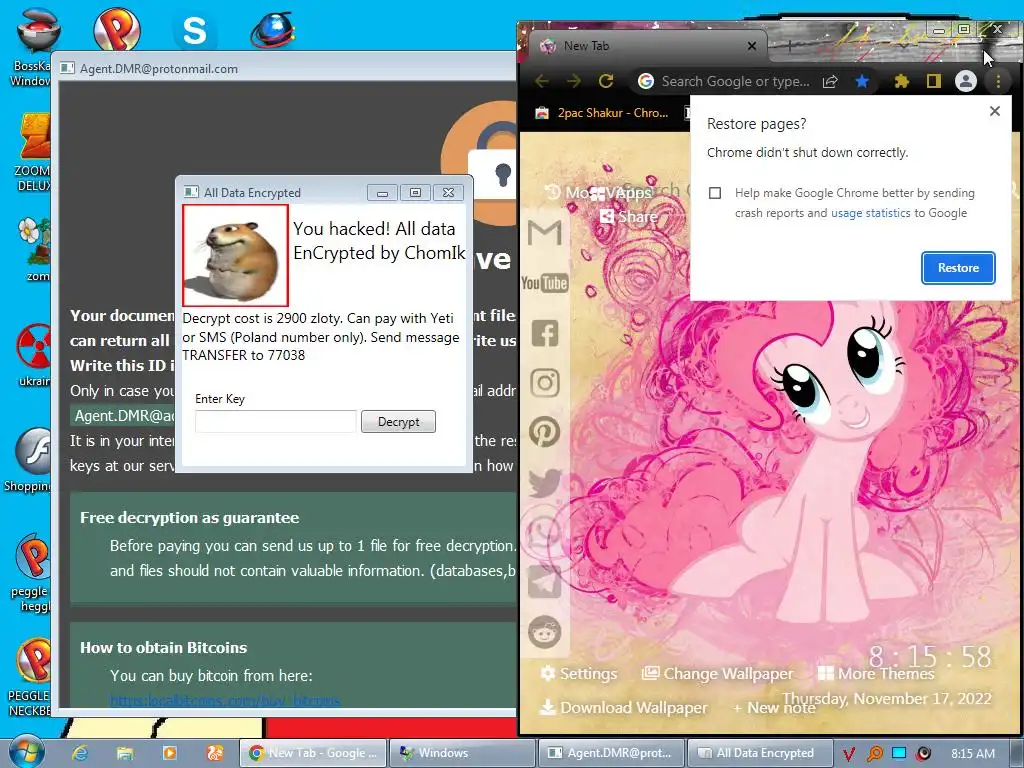Click system tray clock 8:15 AM

[972, 753]
